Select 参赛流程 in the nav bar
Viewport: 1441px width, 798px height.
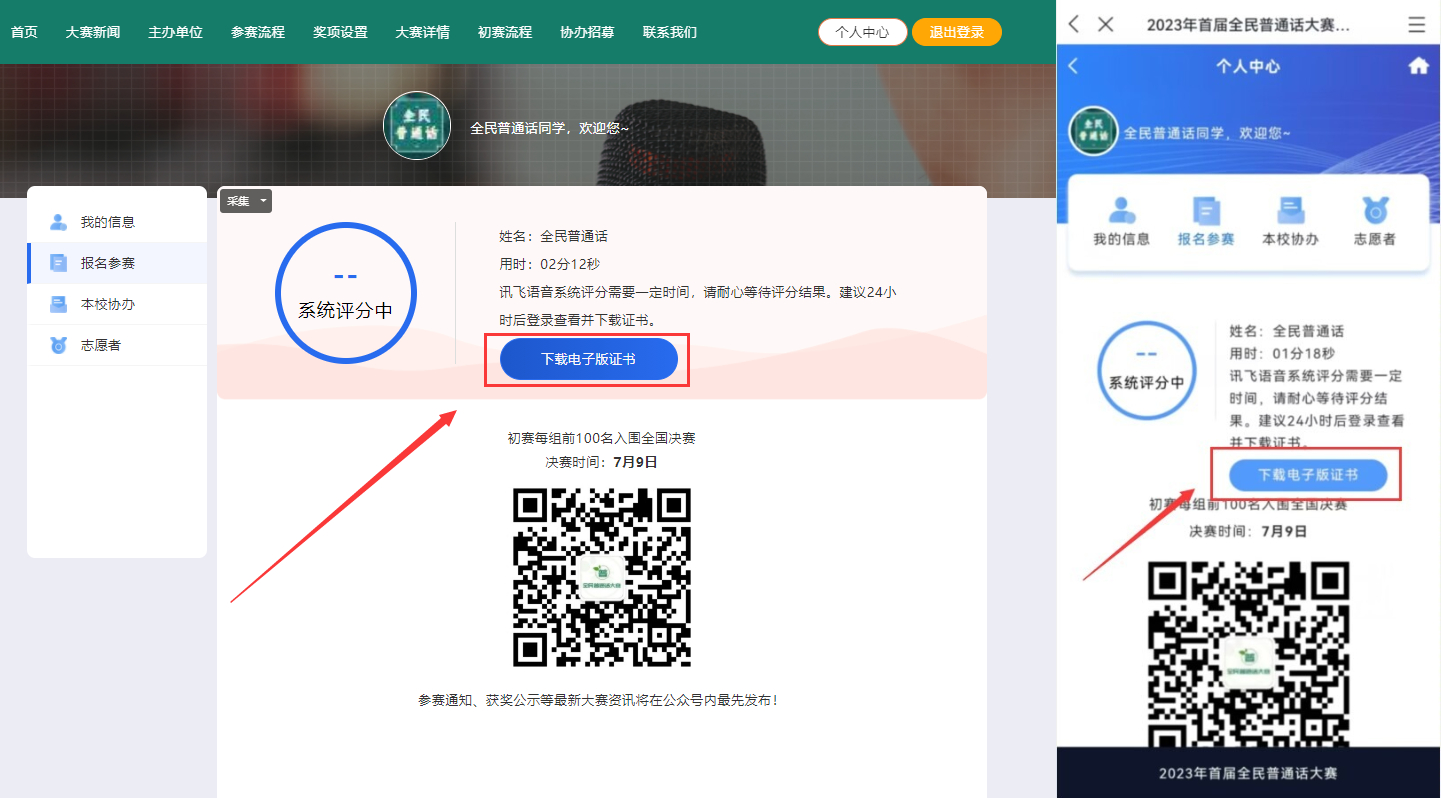pyautogui.click(x=258, y=32)
